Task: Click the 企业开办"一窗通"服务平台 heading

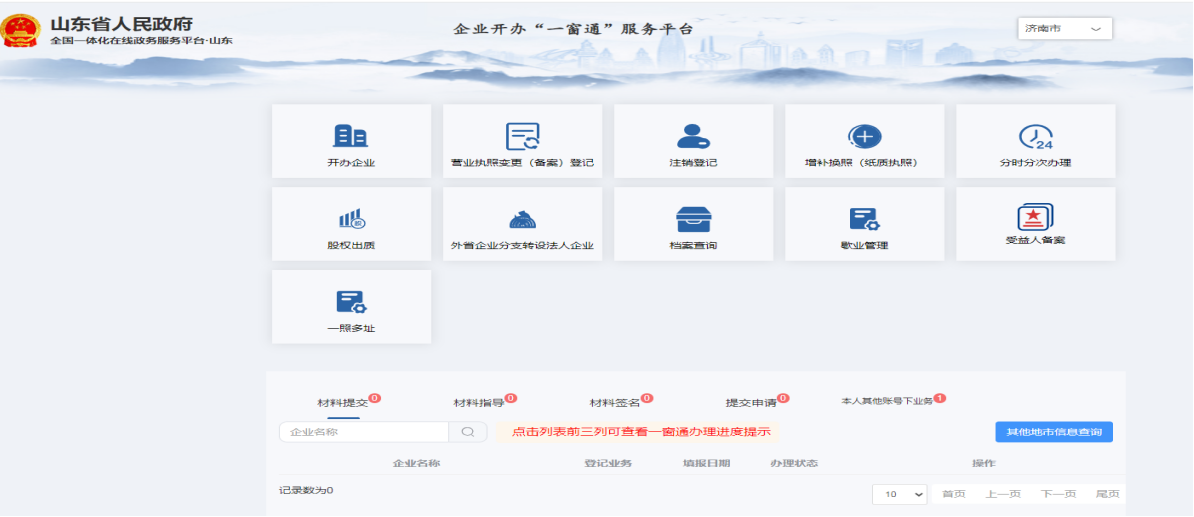Action: tap(573, 30)
